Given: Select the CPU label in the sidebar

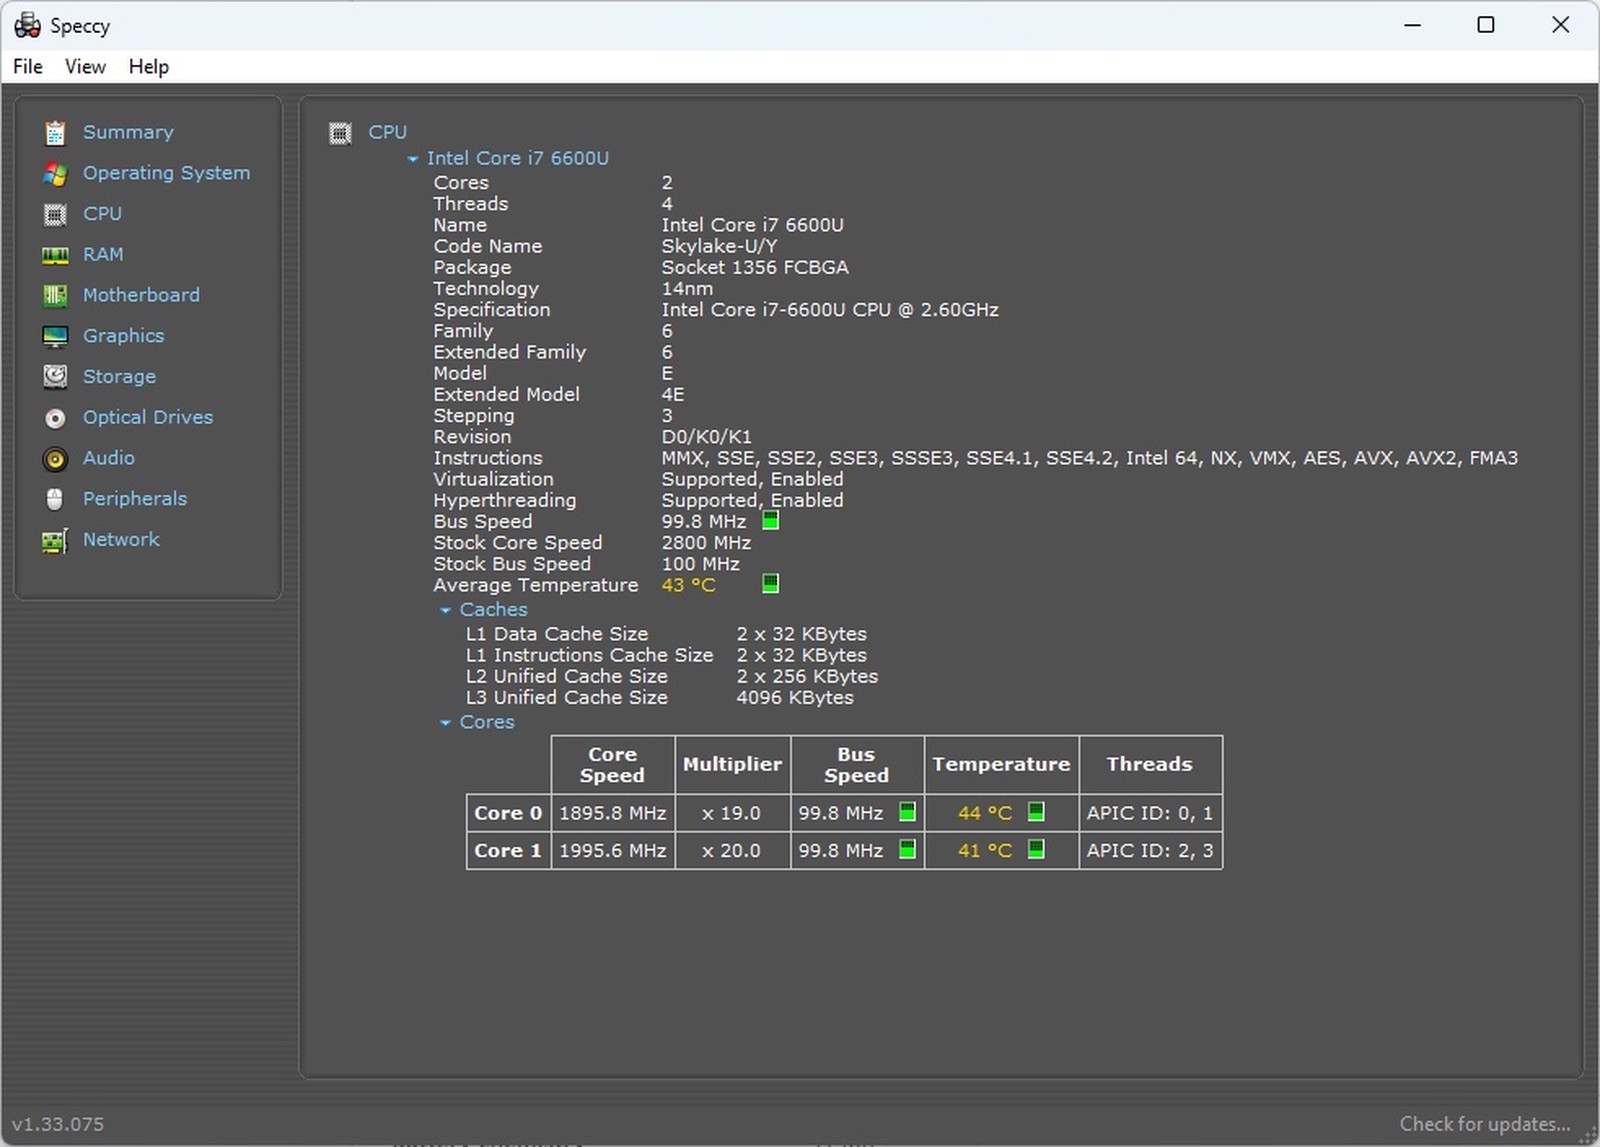Looking at the screenshot, I should click(x=102, y=214).
